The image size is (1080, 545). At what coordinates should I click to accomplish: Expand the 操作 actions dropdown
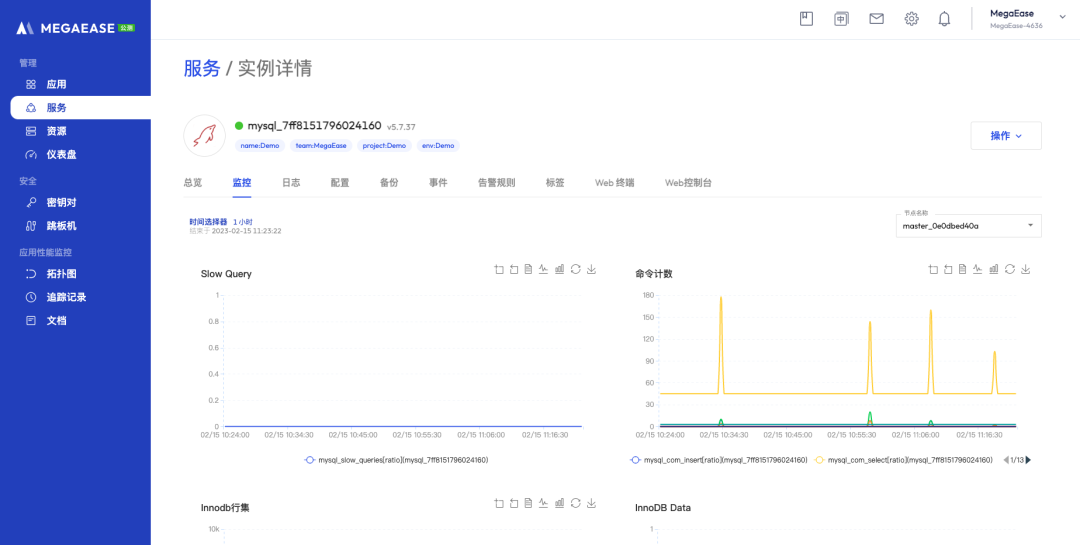point(1005,136)
